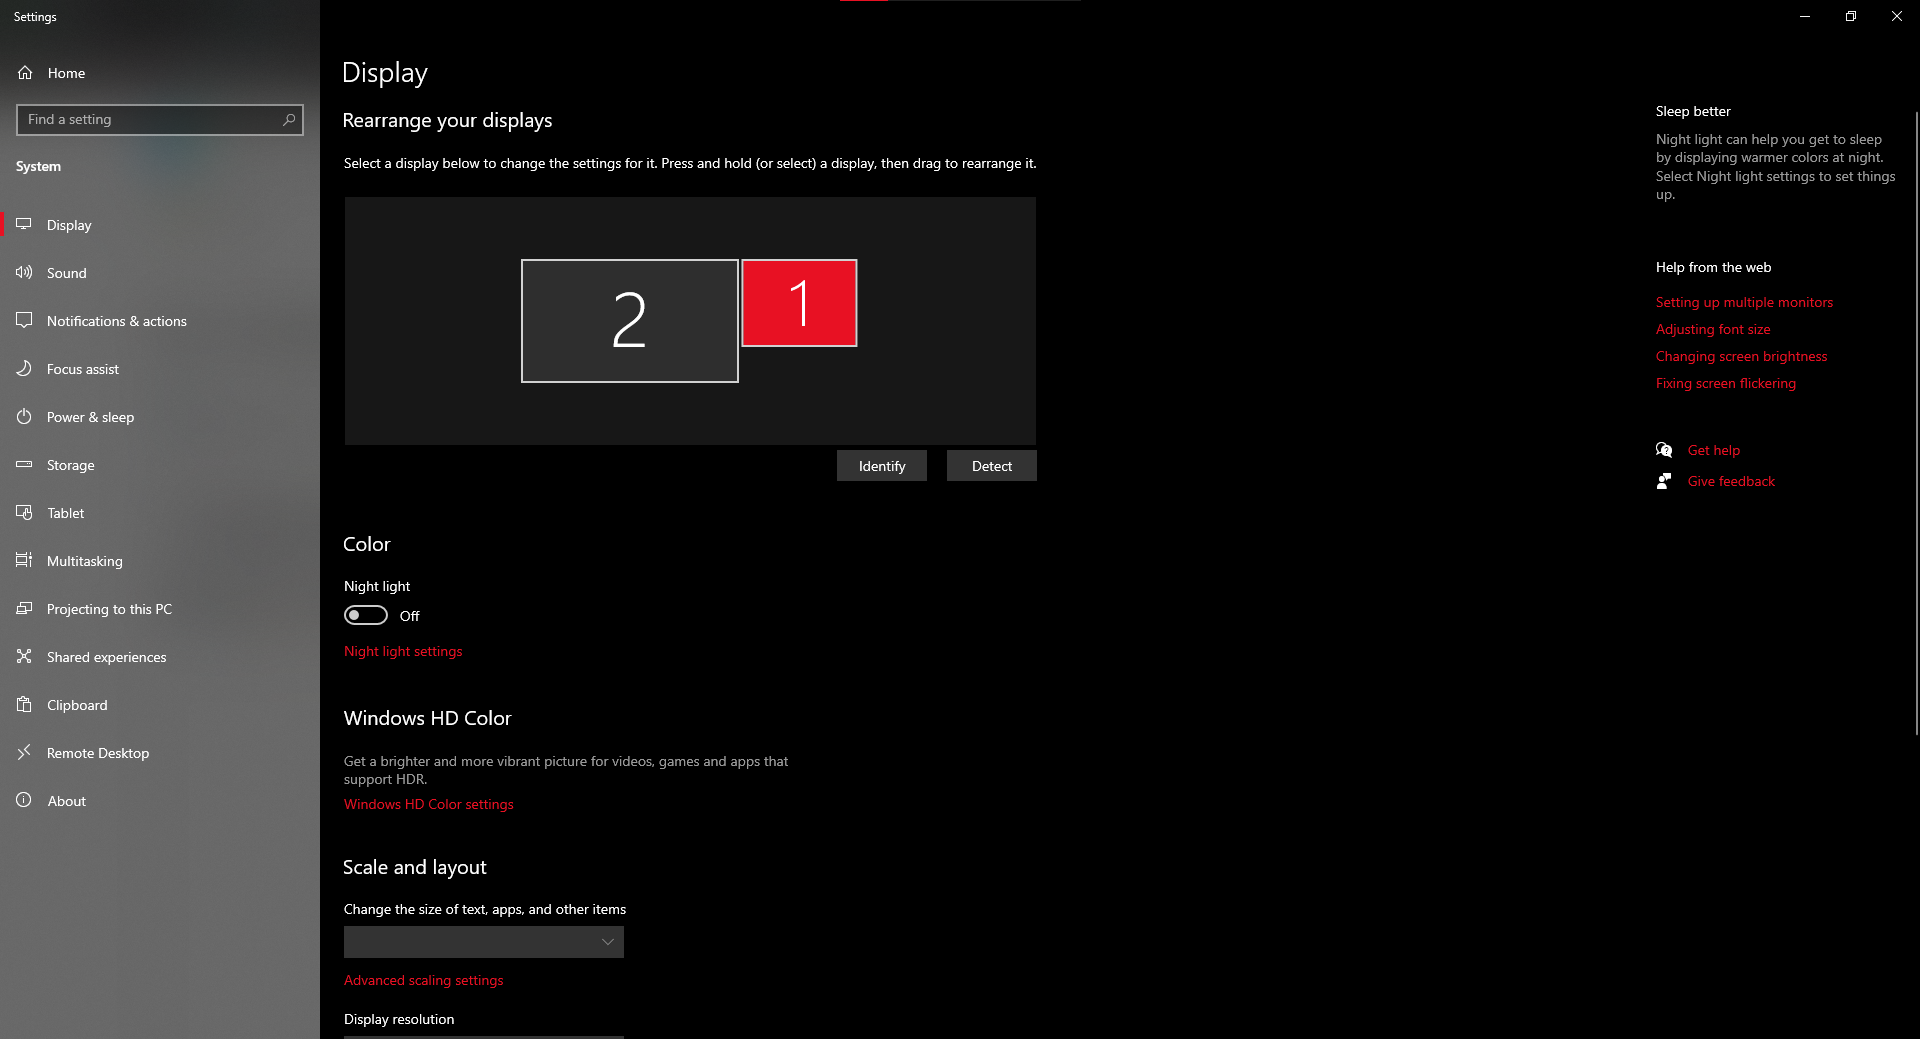Click the Home icon in sidebar
1920x1039 pixels.
pyautogui.click(x=25, y=73)
